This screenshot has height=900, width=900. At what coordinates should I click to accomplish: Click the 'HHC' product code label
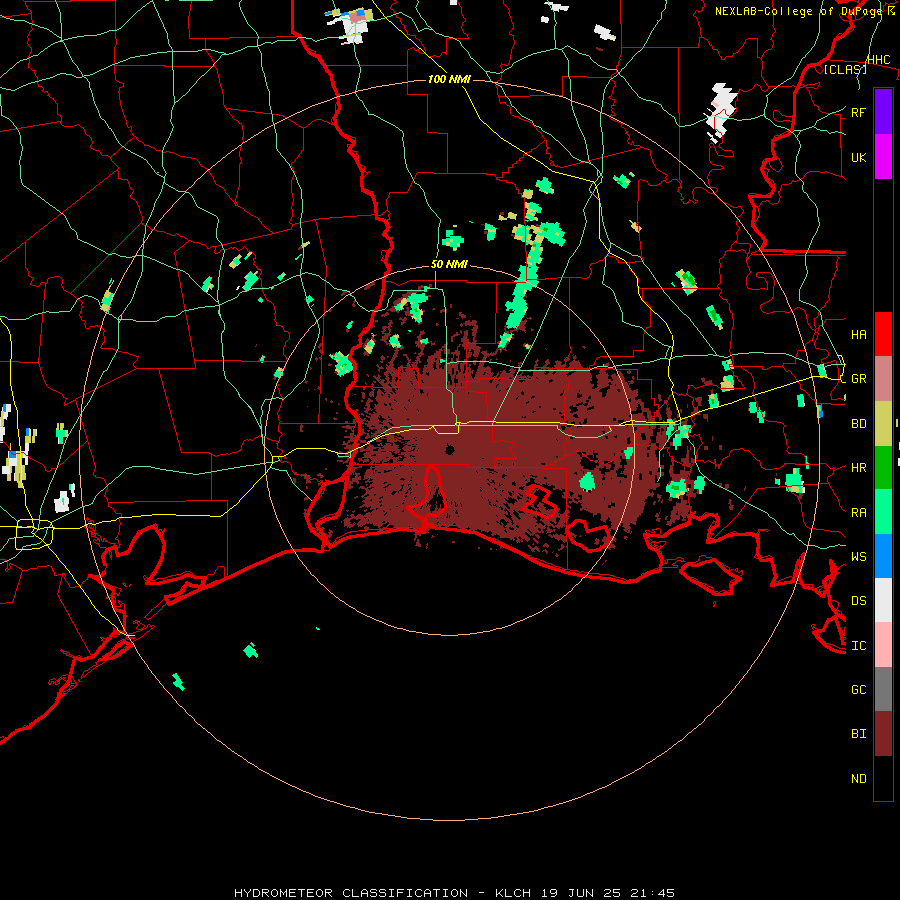pyautogui.click(x=878, y=60)
